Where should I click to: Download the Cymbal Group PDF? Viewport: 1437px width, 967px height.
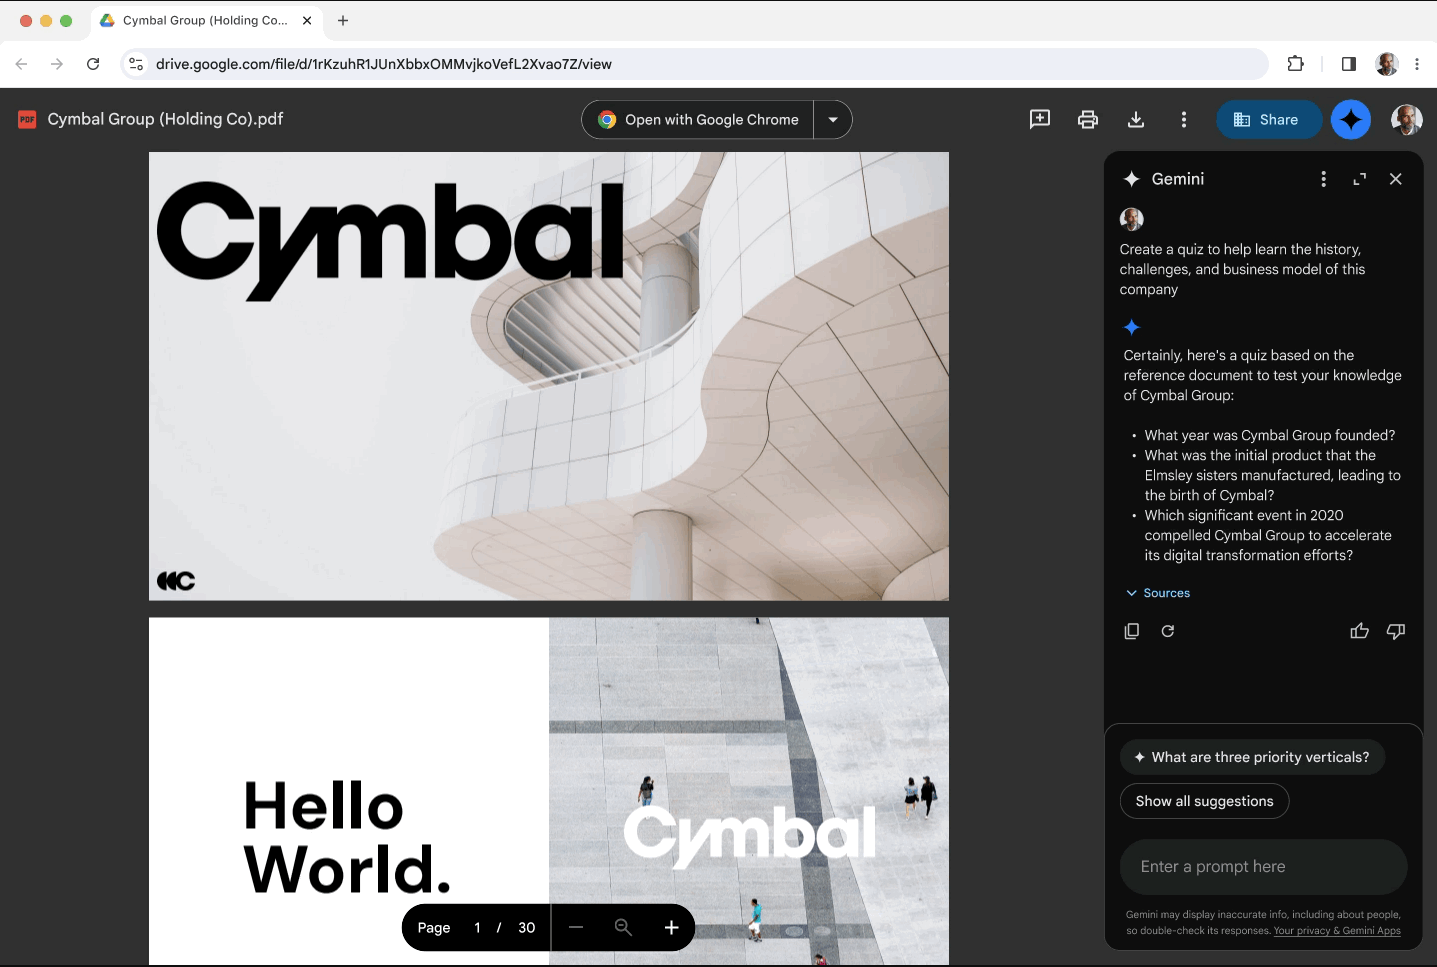point(1135,119)
